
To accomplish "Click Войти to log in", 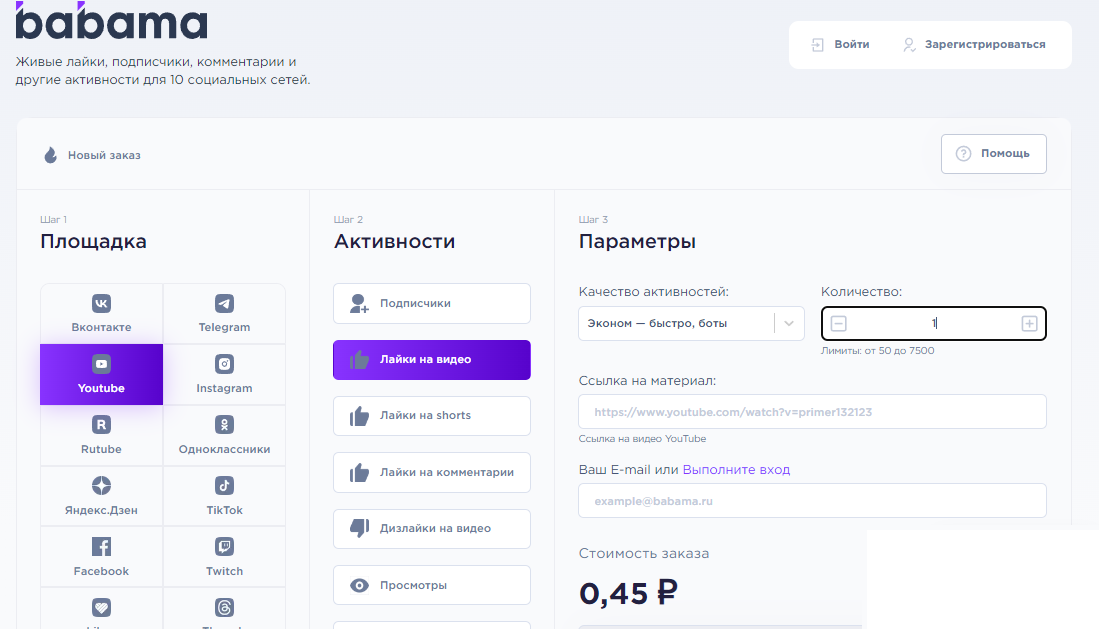I will pos(840,45).
